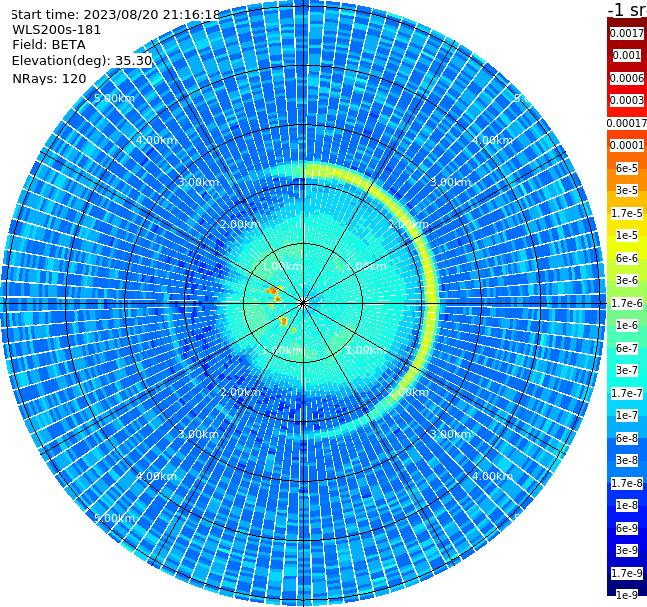The height and width of the screenshot is (607, 647).
Task: Click the 1.7e-8 colorbar tick label
Action: [x=626, y=483]
